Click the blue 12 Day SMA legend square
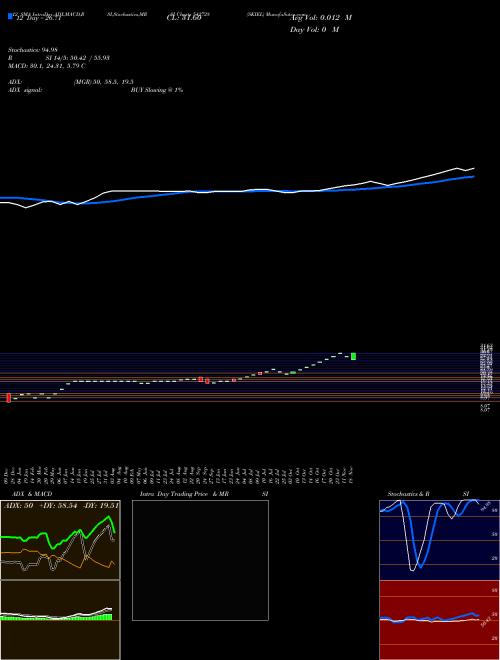The width and height of the screenshot is (500, 660). [x=10, y=16]
